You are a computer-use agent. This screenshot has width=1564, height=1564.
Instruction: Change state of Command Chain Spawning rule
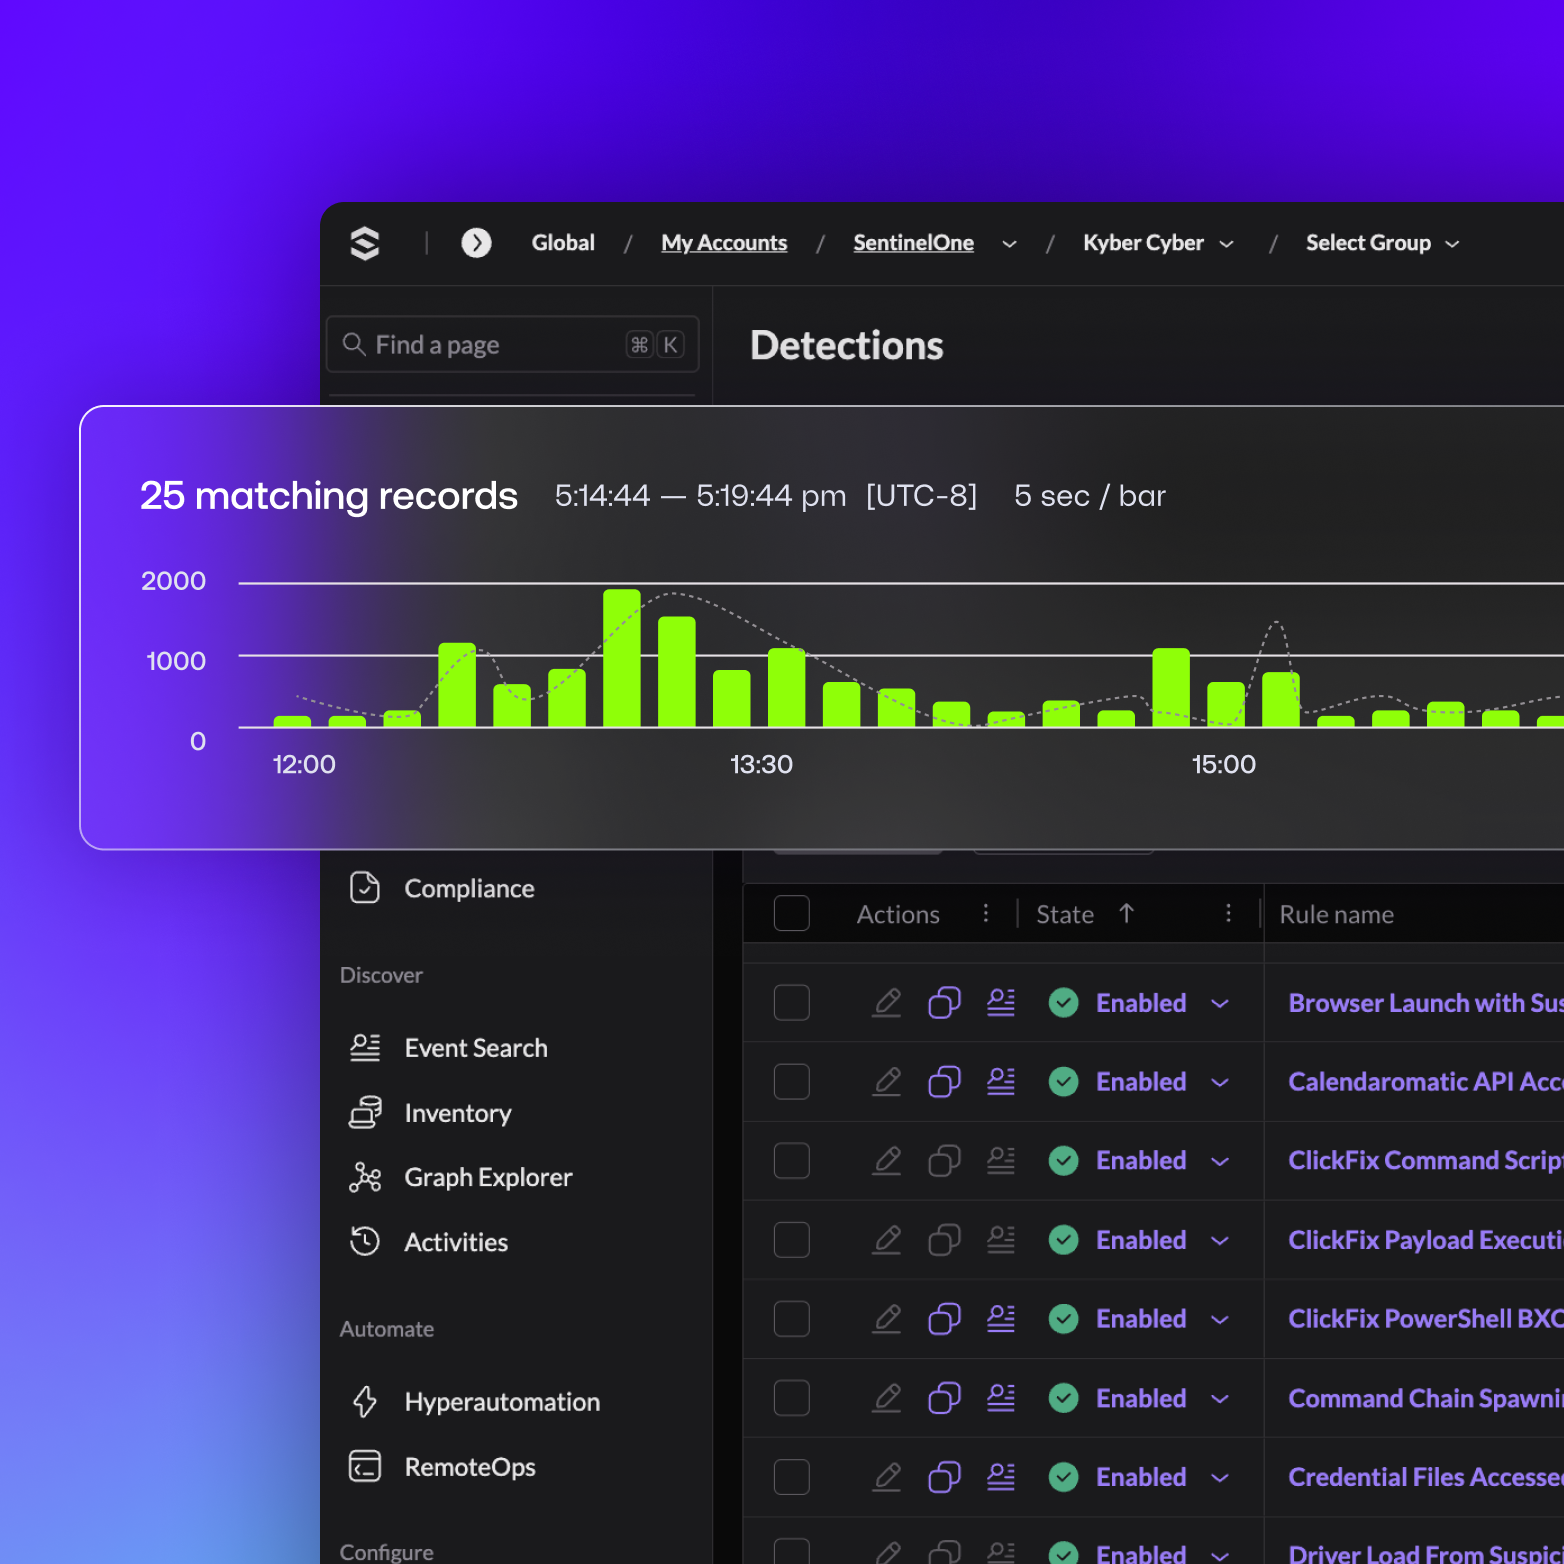1220,1399
